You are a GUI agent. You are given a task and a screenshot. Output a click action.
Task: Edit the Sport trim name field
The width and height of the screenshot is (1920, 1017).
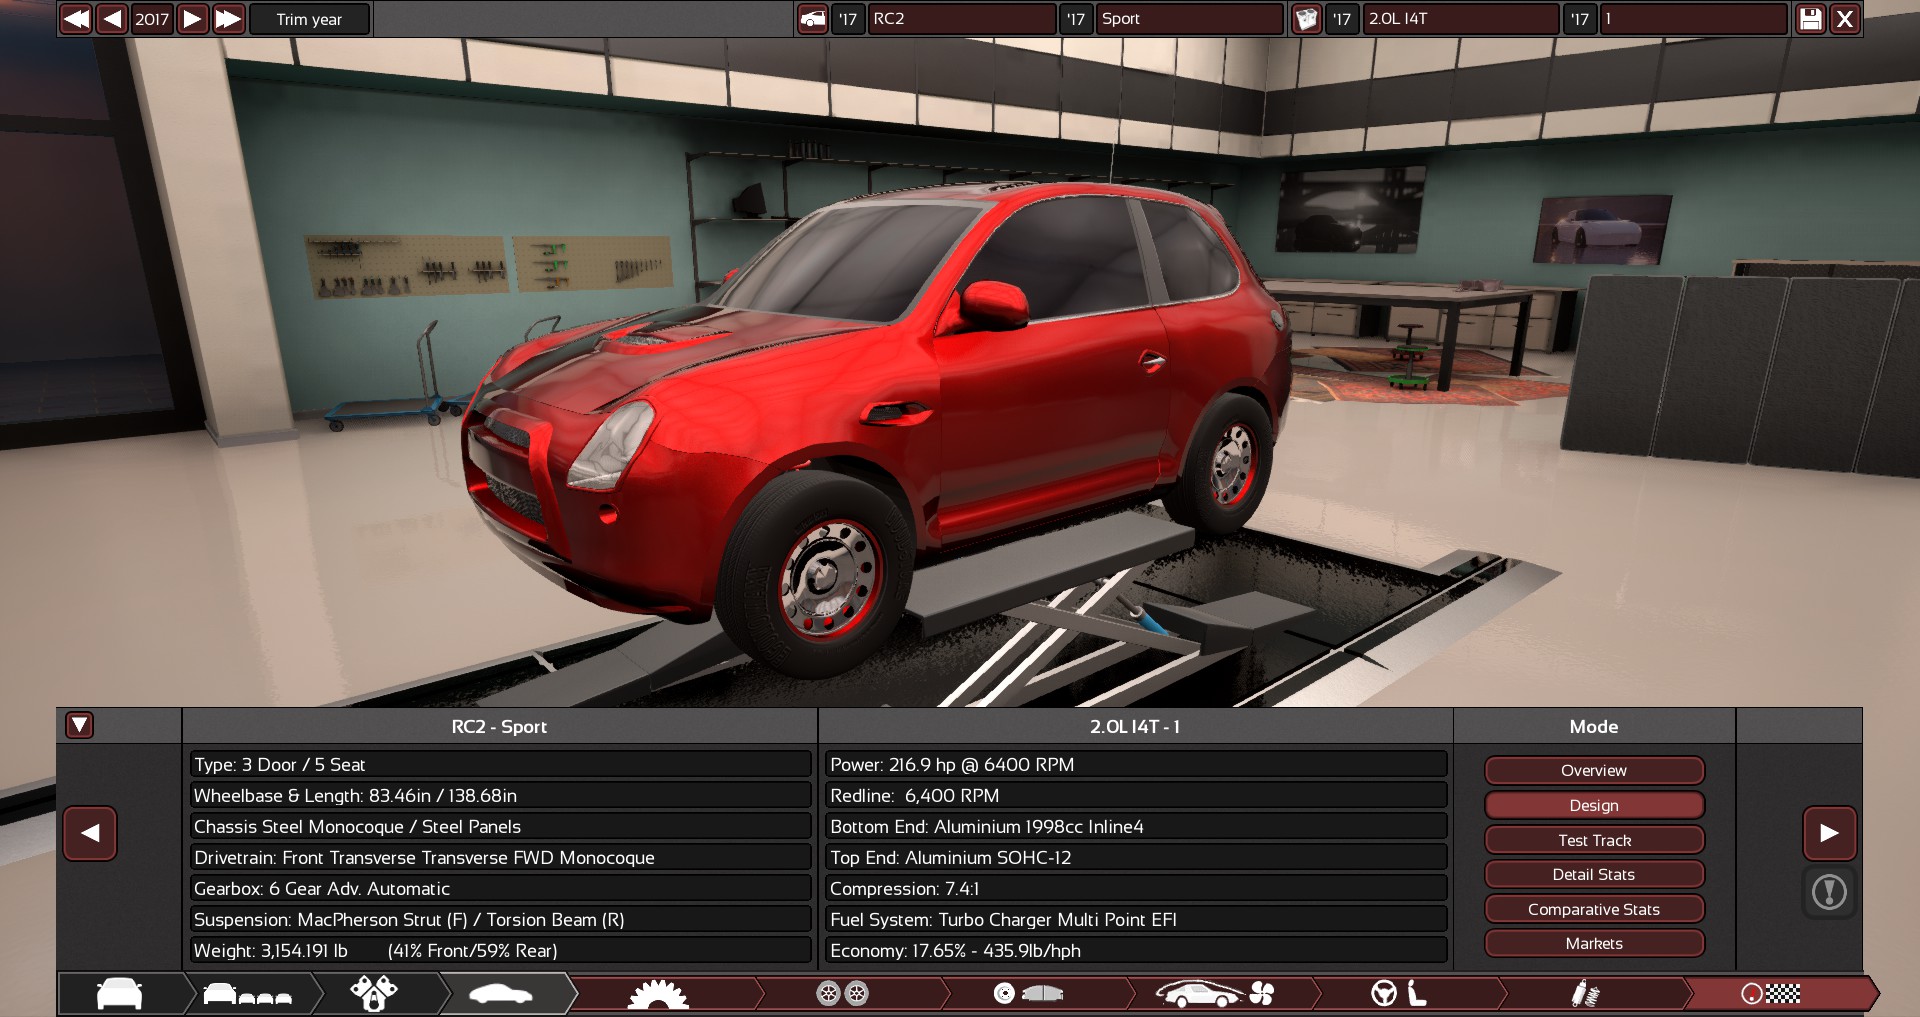[x=1189, y=19]
